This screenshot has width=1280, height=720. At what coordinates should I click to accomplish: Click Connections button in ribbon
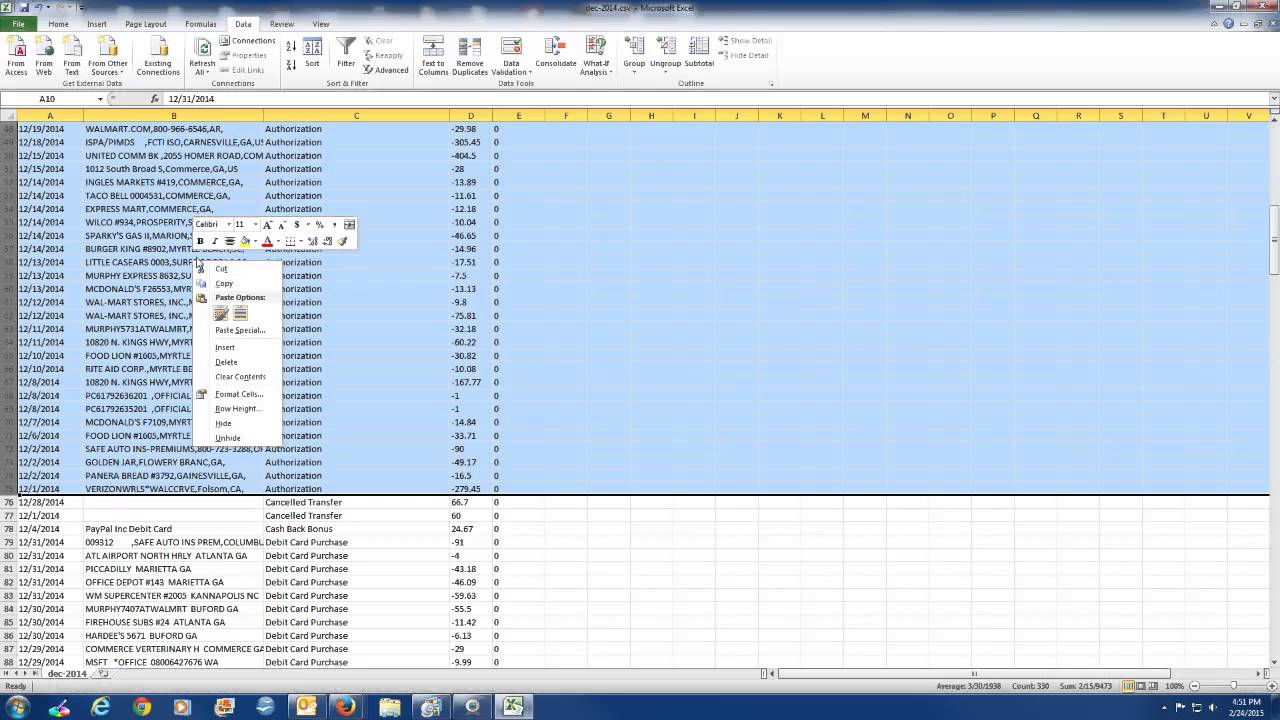point(247,41)
